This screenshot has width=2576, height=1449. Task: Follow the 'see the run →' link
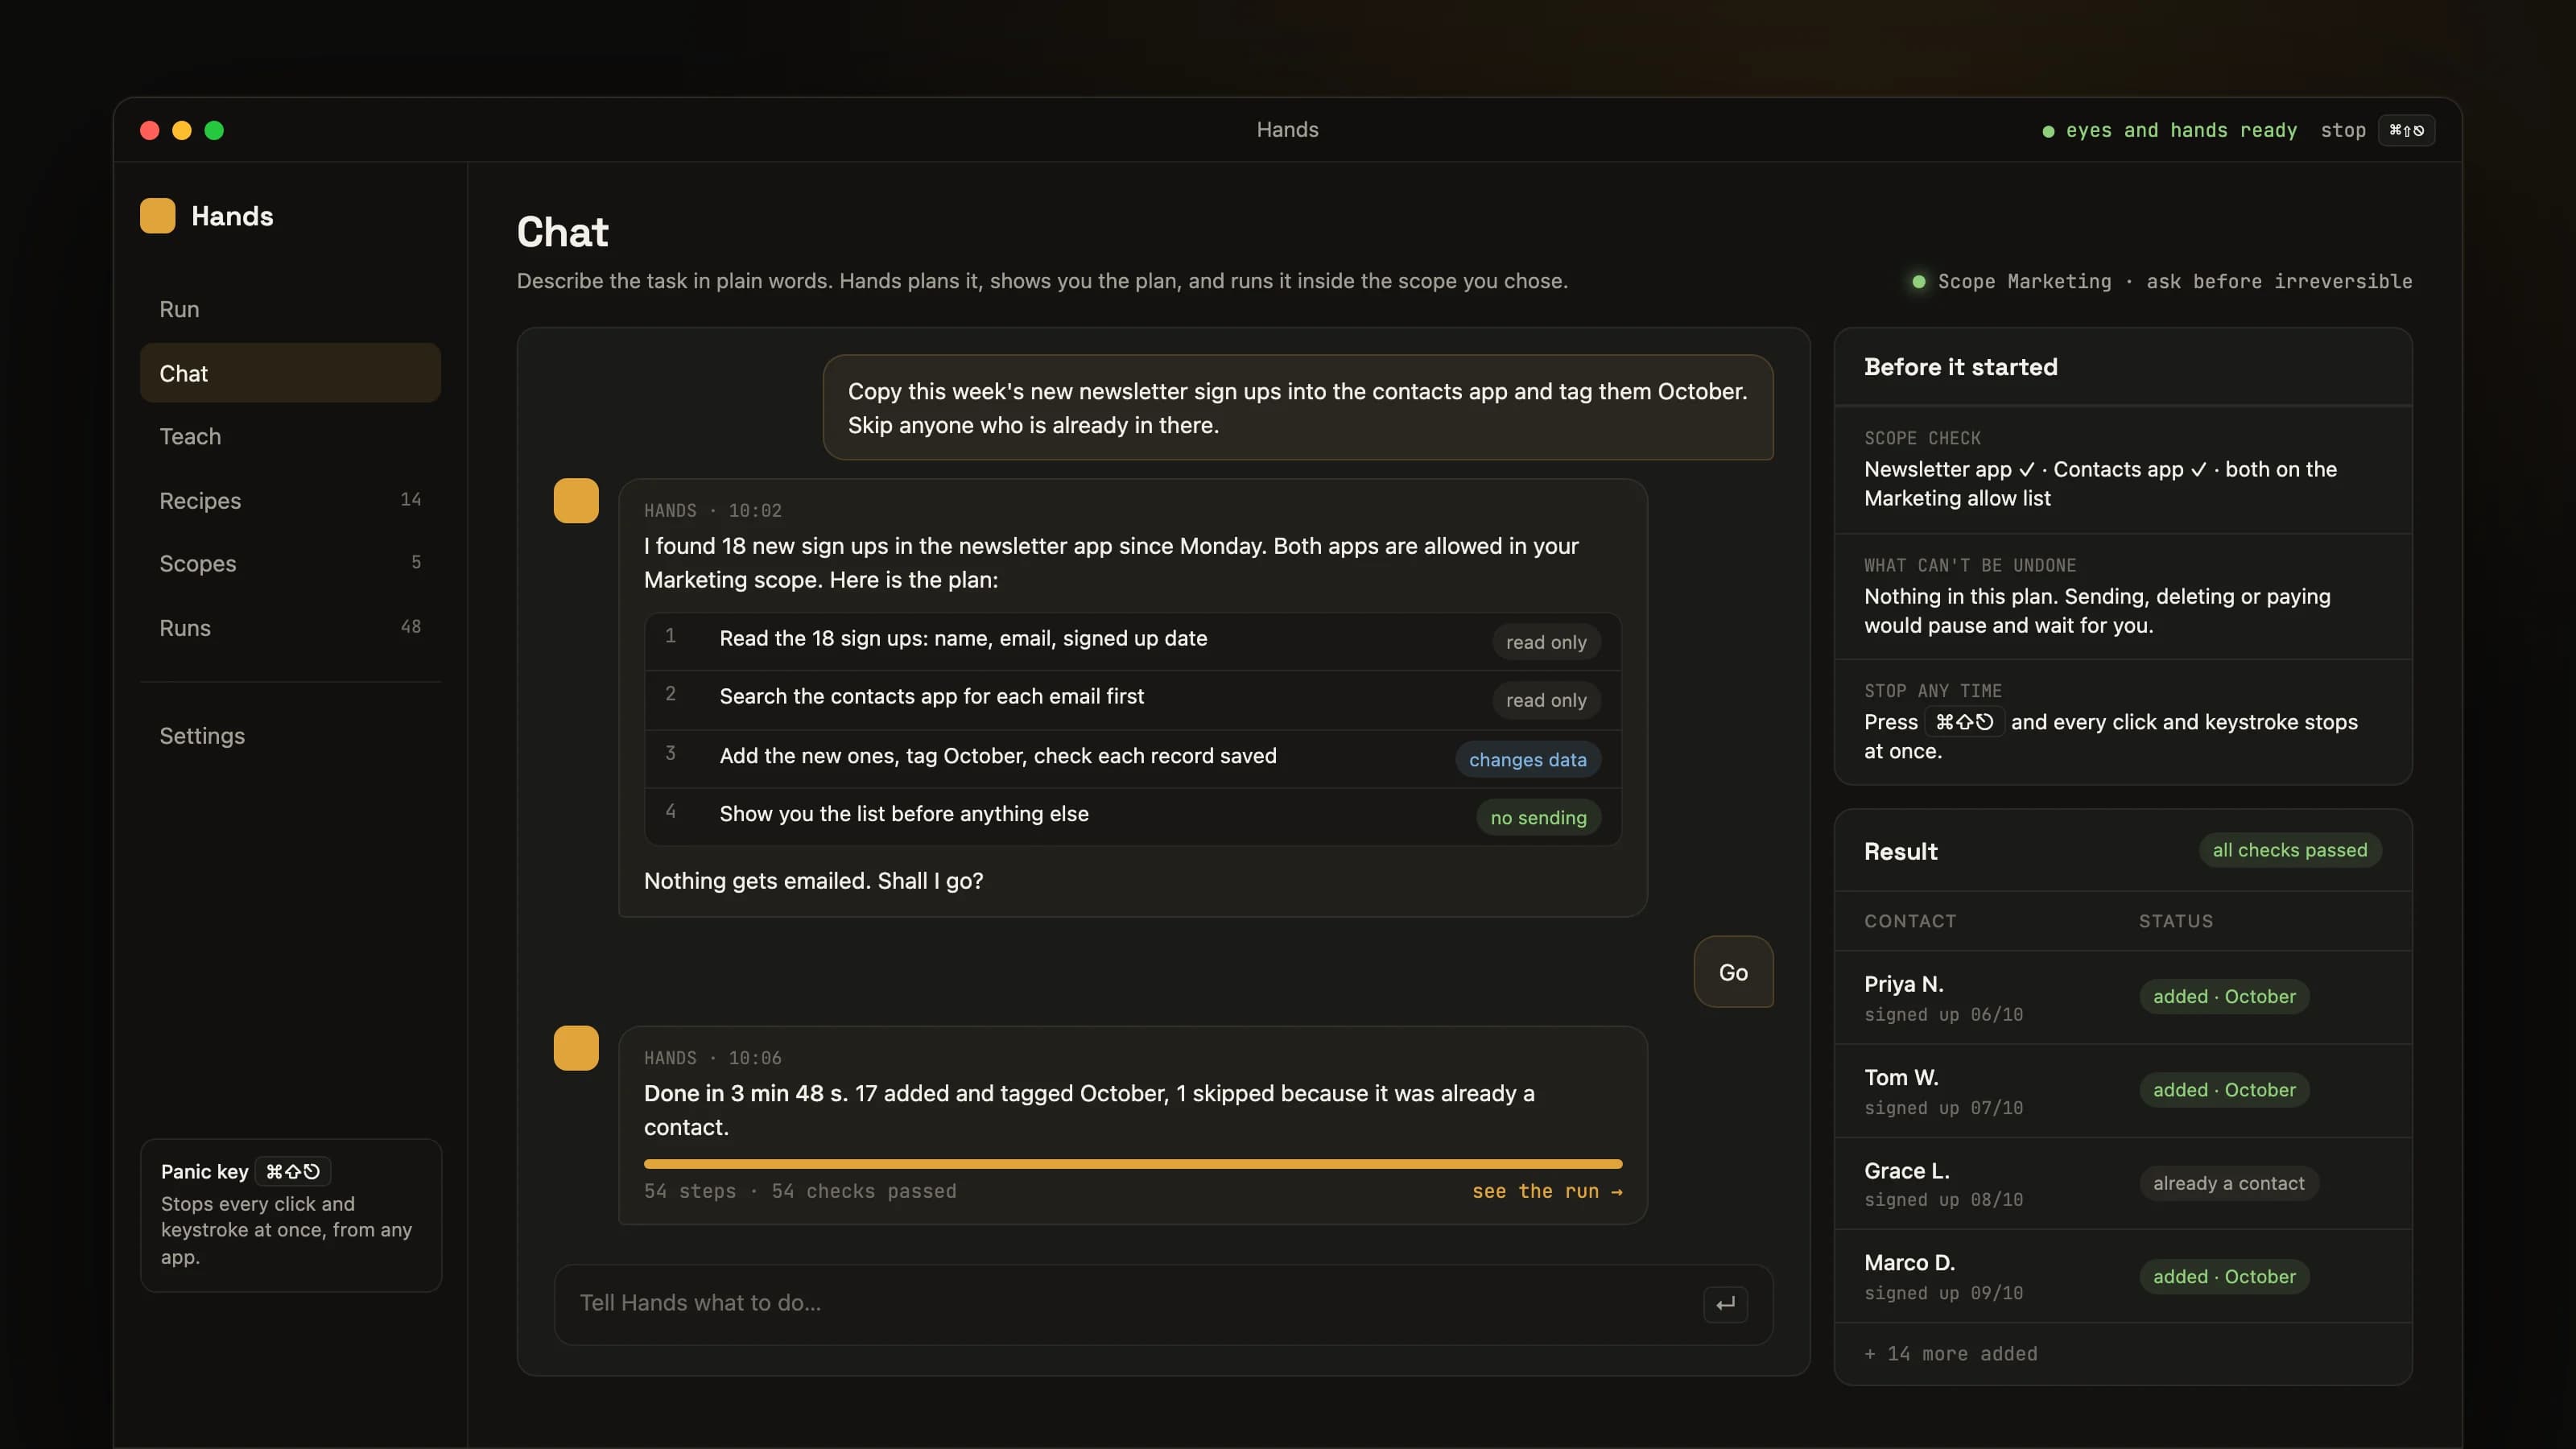(1547, 1191)
